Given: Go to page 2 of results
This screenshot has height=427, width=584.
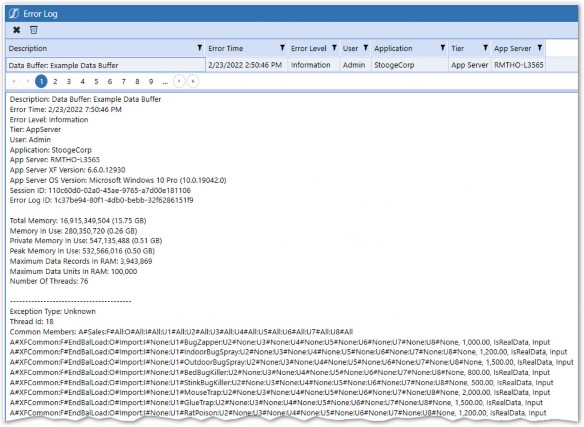Looking at the screenshot, I should pyautogui.click(x=55, y=81).
